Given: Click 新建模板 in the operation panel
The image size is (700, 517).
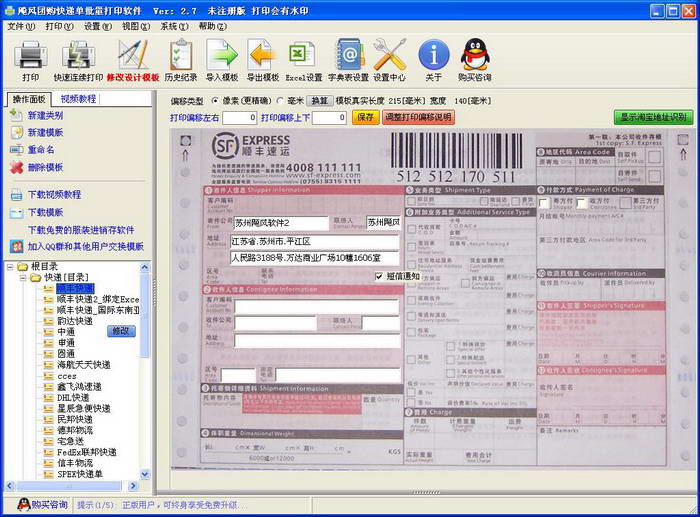Looking at the screenshot, I should [x=45, y=133].
